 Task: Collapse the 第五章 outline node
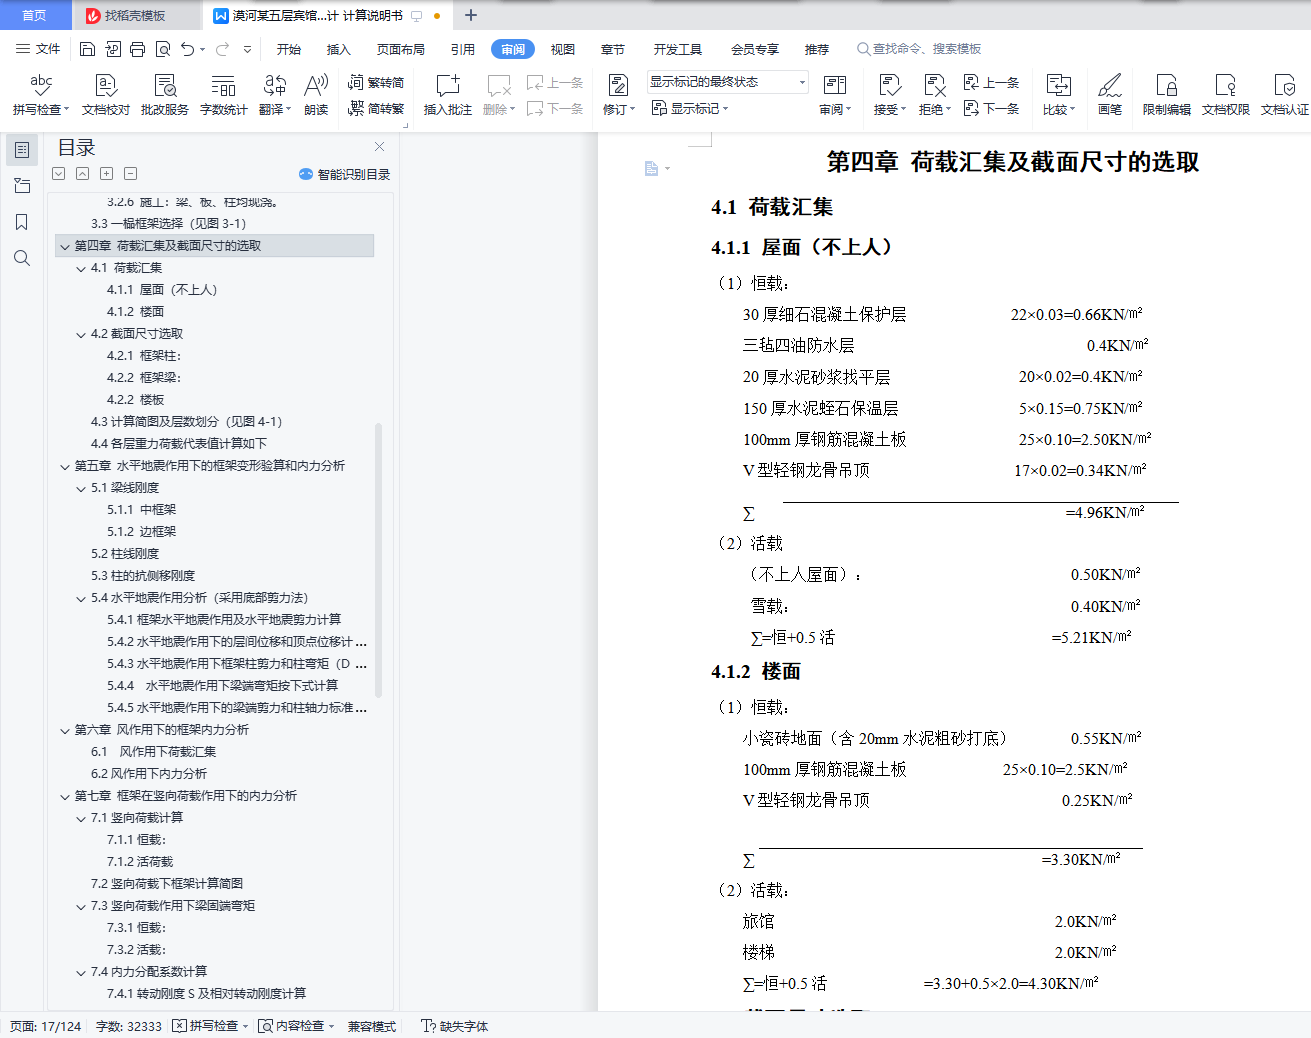(65, 466)
